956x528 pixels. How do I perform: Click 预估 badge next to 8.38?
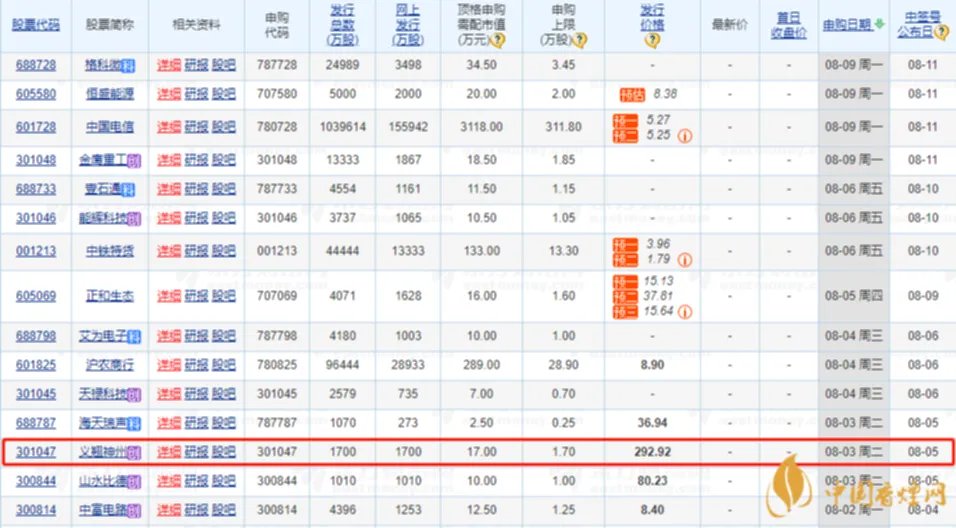[632, 95]
